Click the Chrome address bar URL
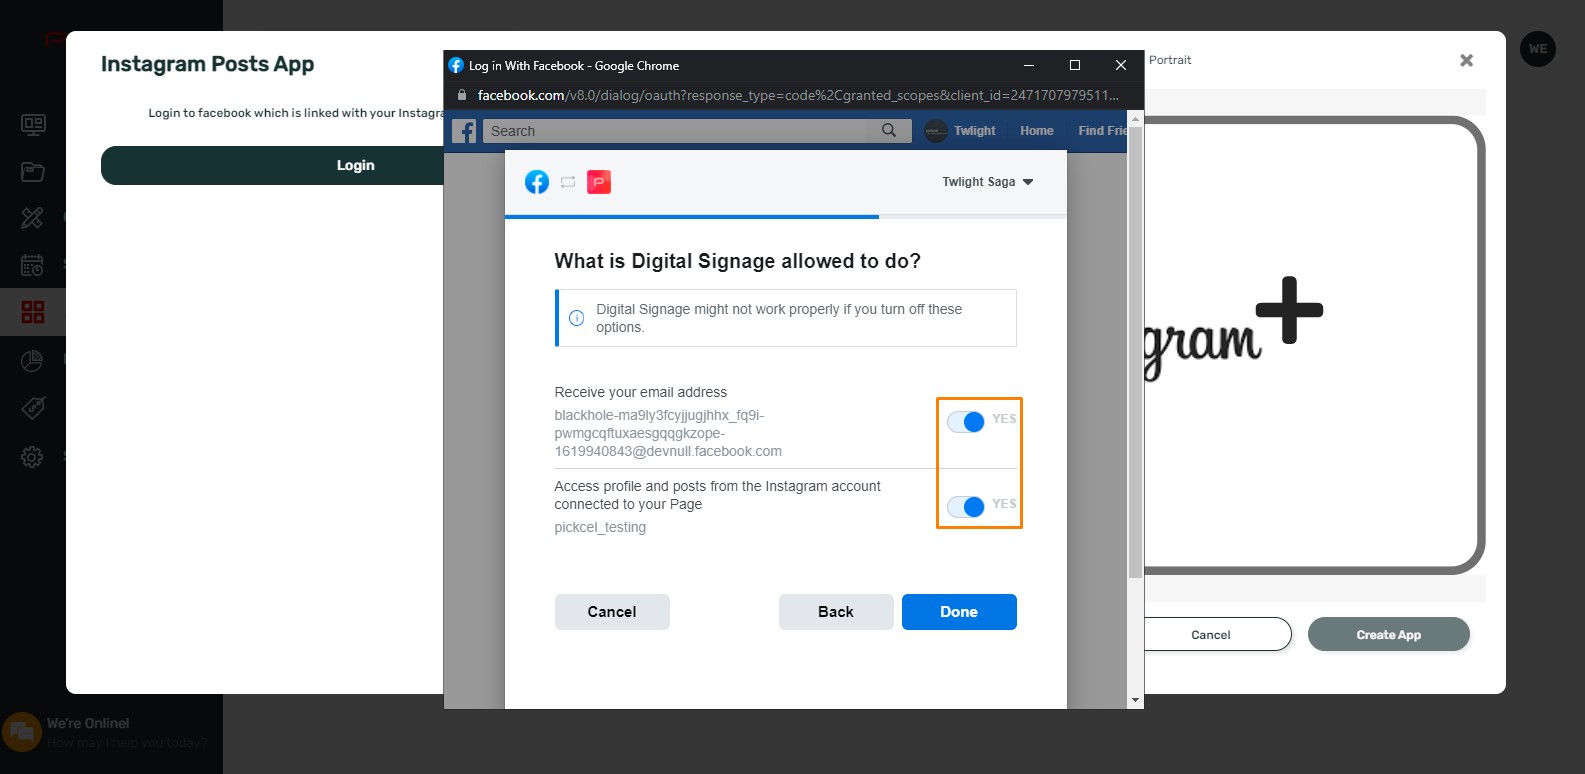 pos(798,95)
